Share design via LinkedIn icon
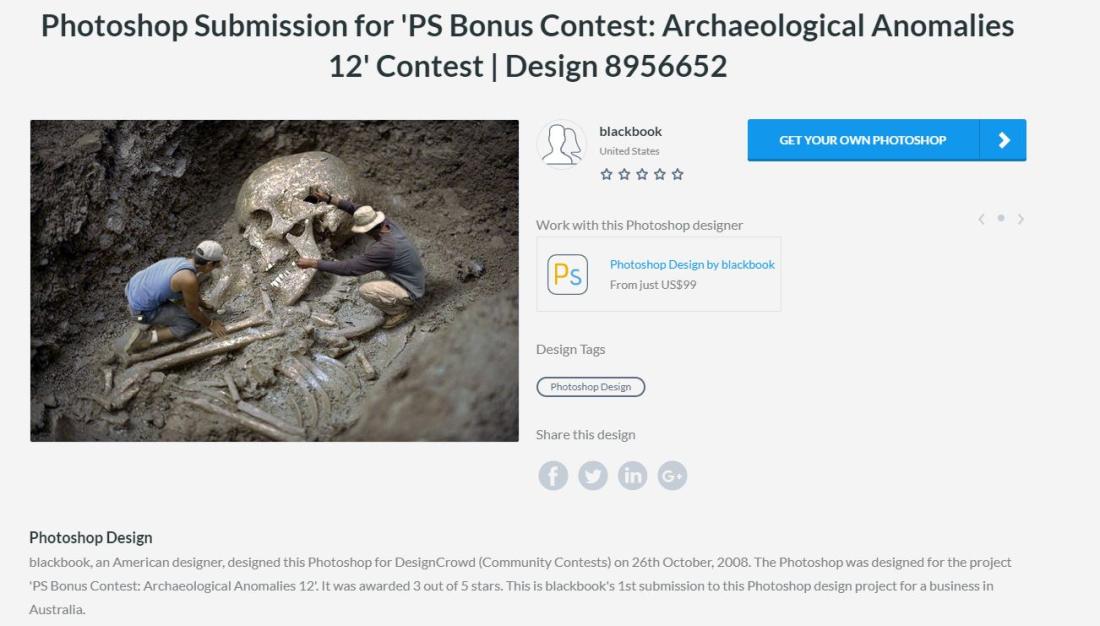This screenshot has width=1100, height=626. (633, 476)
